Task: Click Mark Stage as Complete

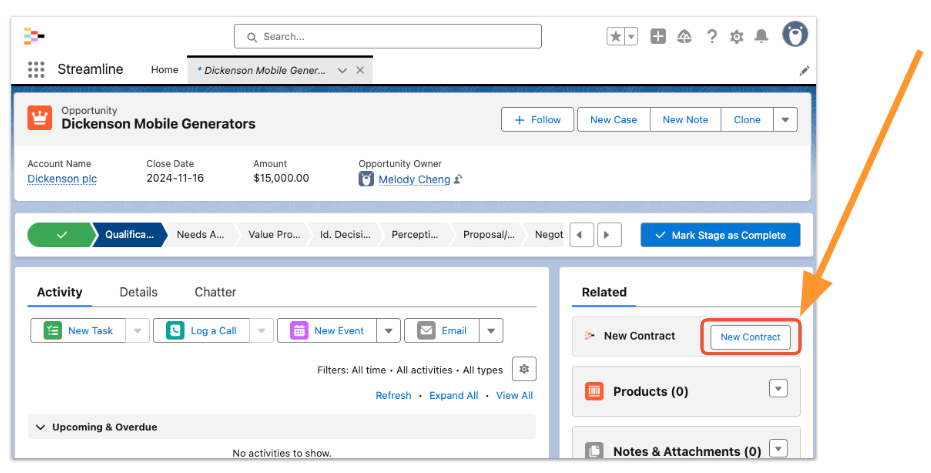Action: click(720, 235)
